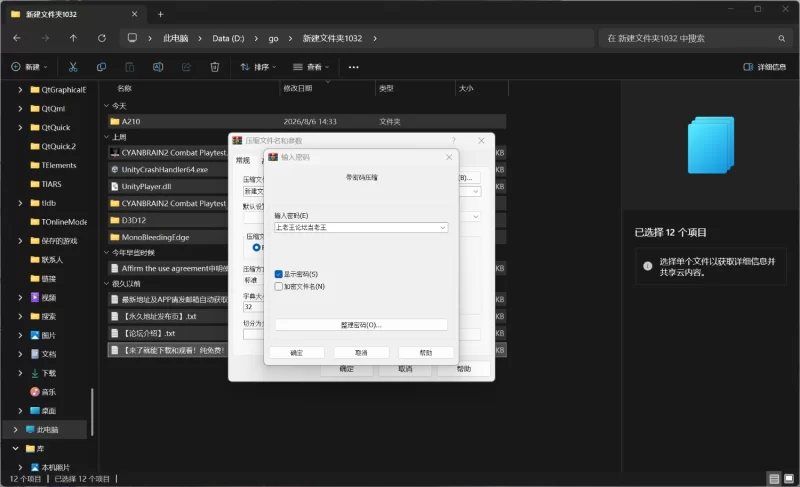Click the Copy icon in toolbar
Screen dimensions: 800x487
(x=102, y=67)
